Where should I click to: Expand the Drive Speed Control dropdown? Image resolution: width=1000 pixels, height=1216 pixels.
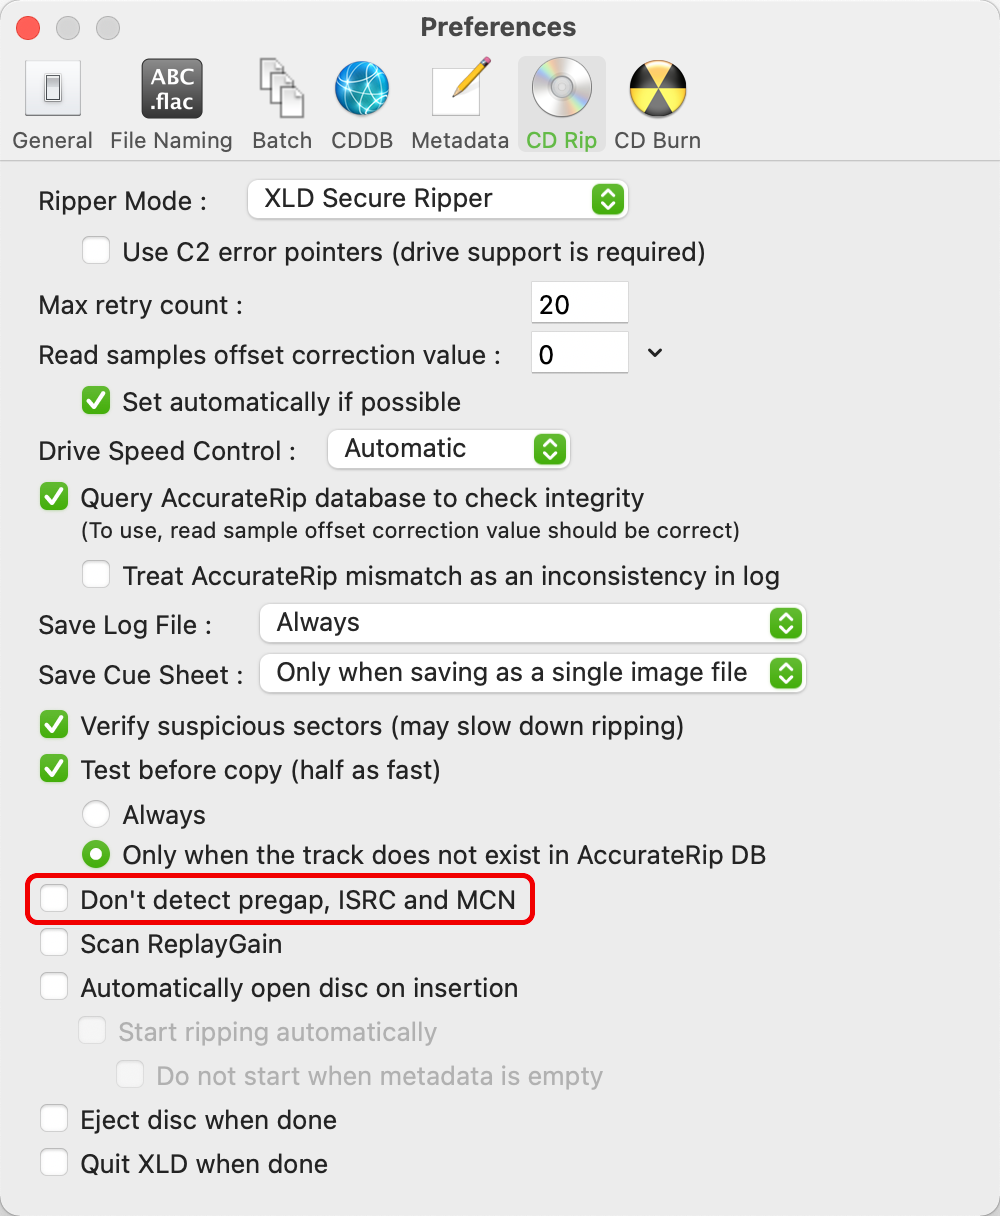pyautogui.click(x=448, y=449)
